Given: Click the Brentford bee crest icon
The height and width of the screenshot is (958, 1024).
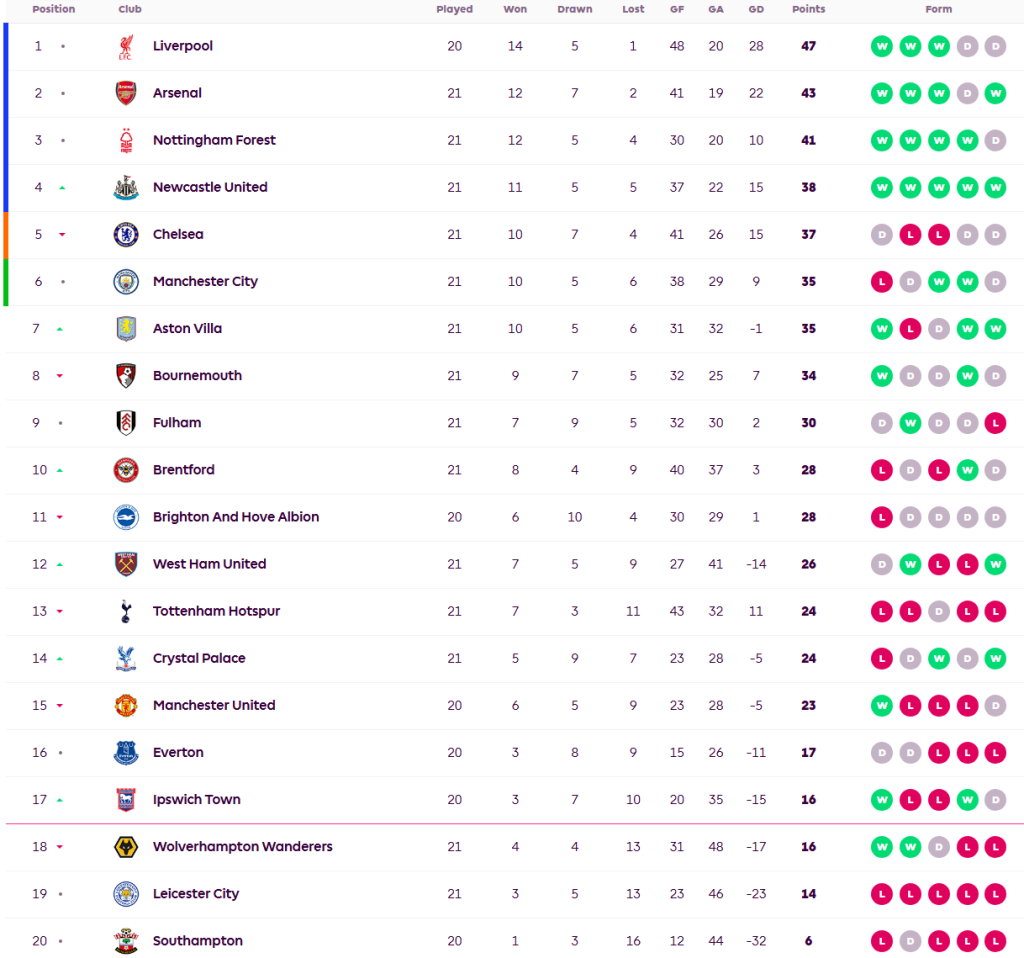Looking at the screenshot, I should click(125, 469).
